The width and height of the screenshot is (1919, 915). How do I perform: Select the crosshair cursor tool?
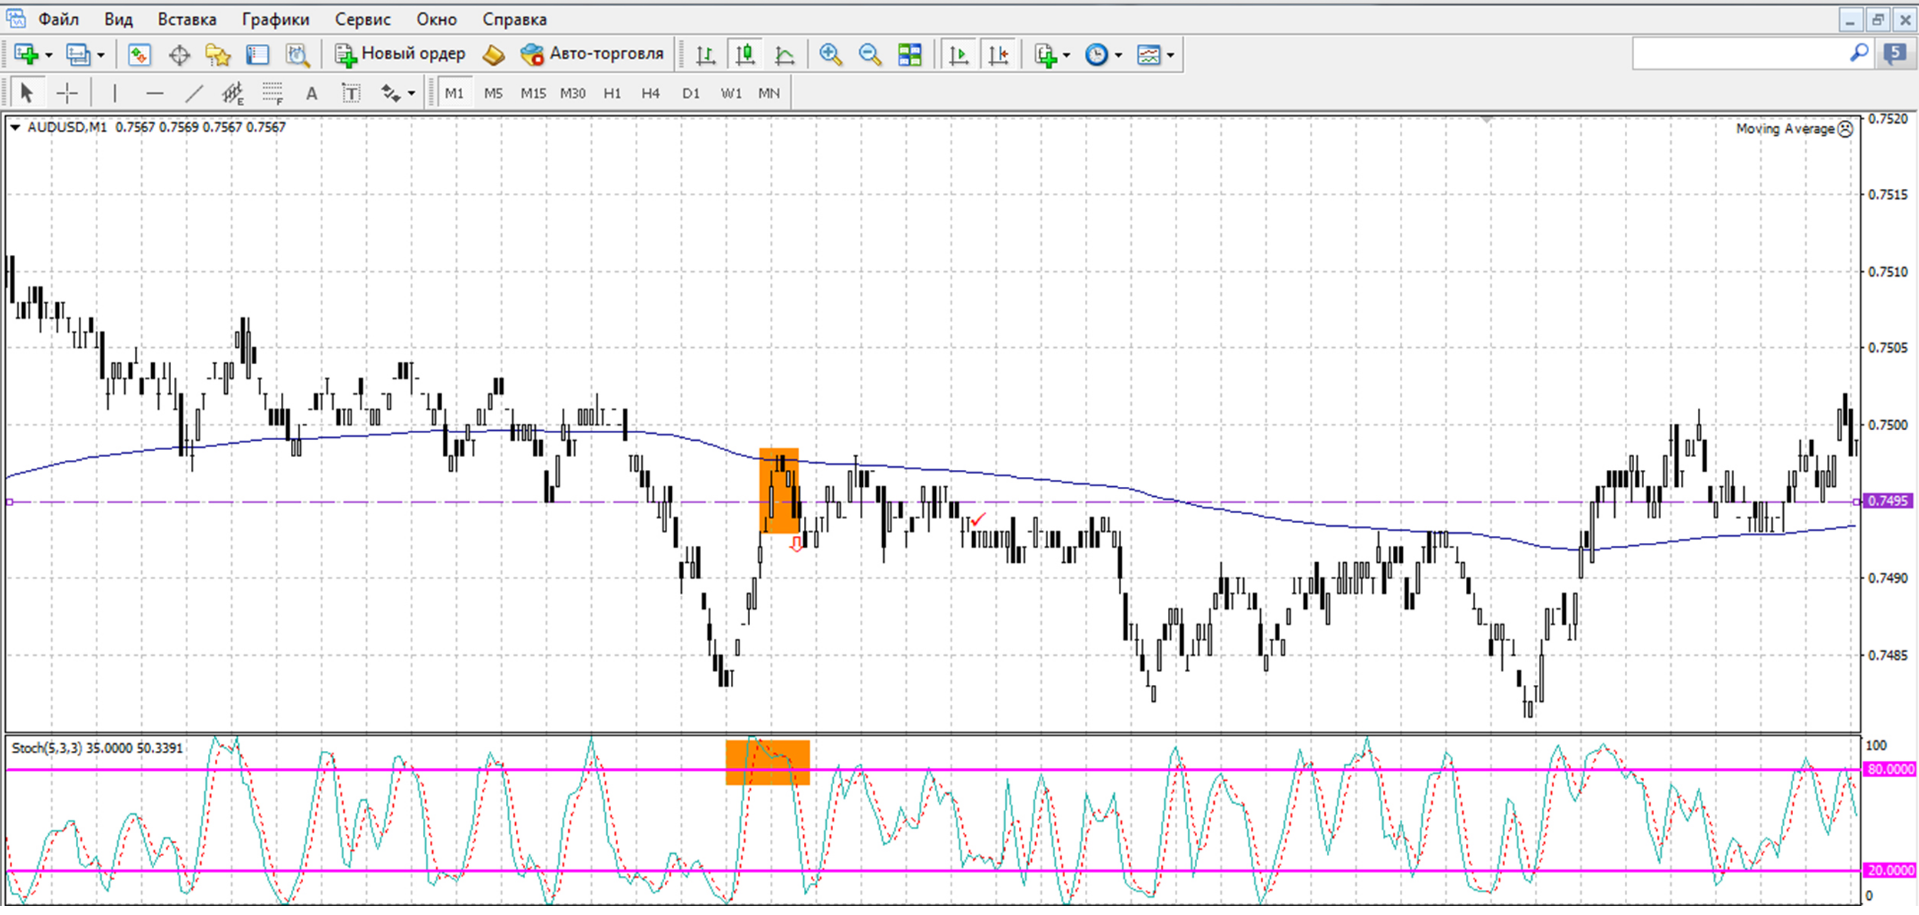[67, 93]
